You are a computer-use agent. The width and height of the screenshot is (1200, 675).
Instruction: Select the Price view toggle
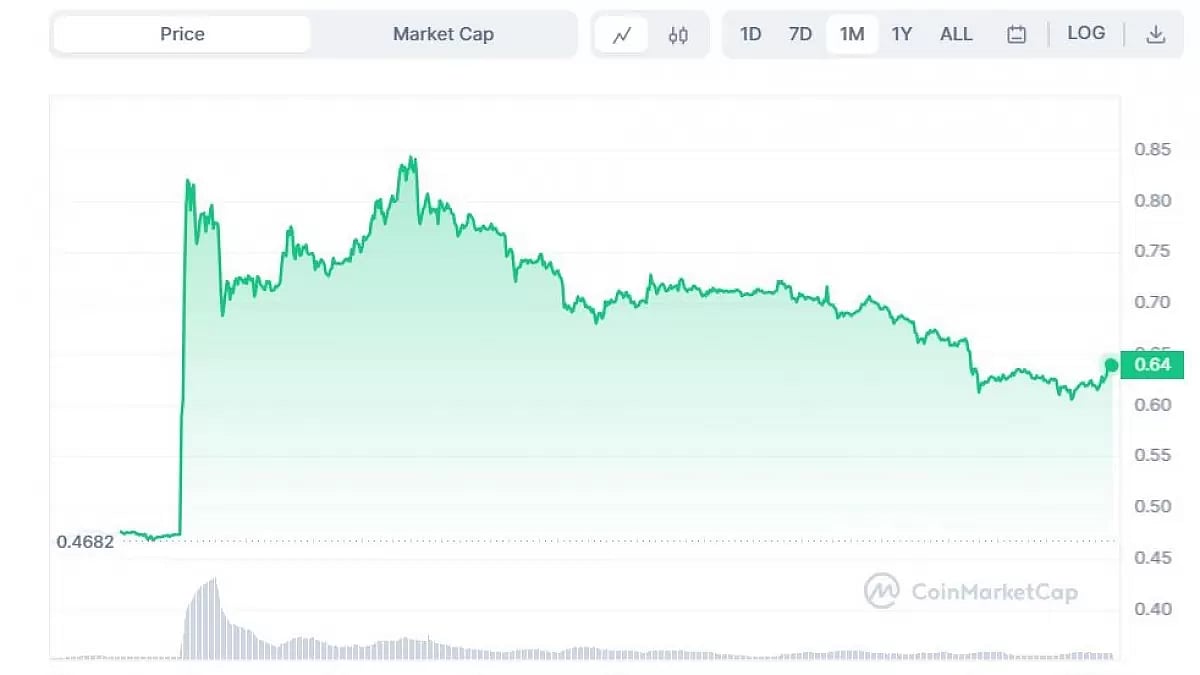coord(182,33)
